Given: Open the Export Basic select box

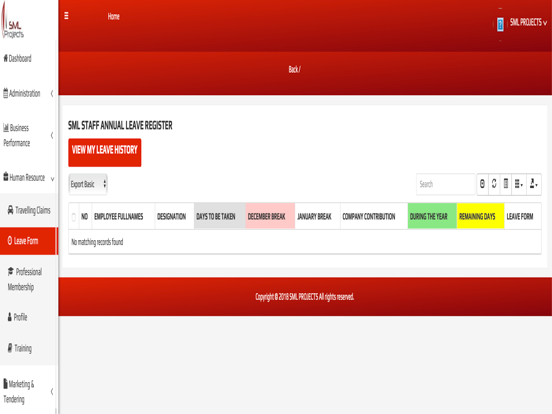Looking at the screenshot, I should click(88, 184).
